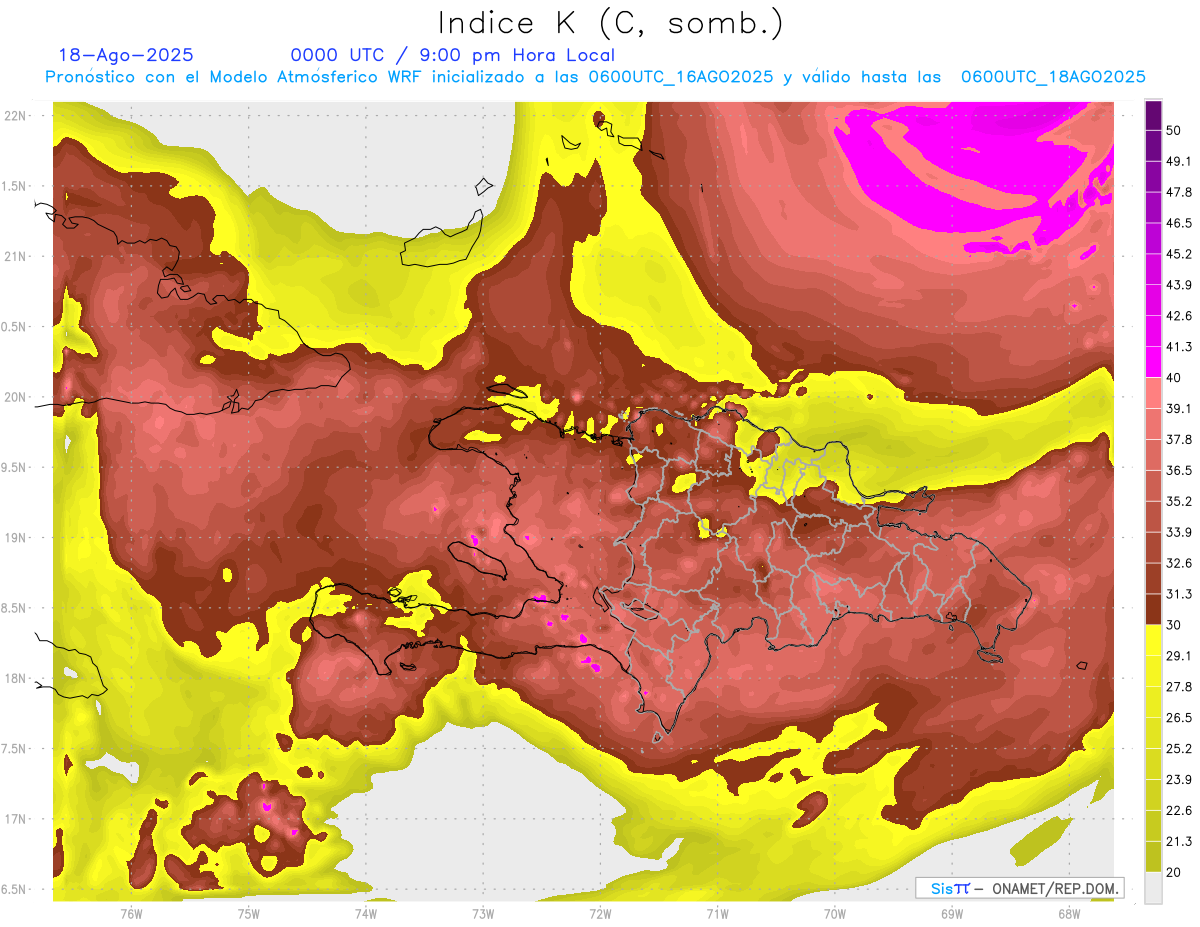Select the date label '18-Ago-2025'

[x=126, y=55]
